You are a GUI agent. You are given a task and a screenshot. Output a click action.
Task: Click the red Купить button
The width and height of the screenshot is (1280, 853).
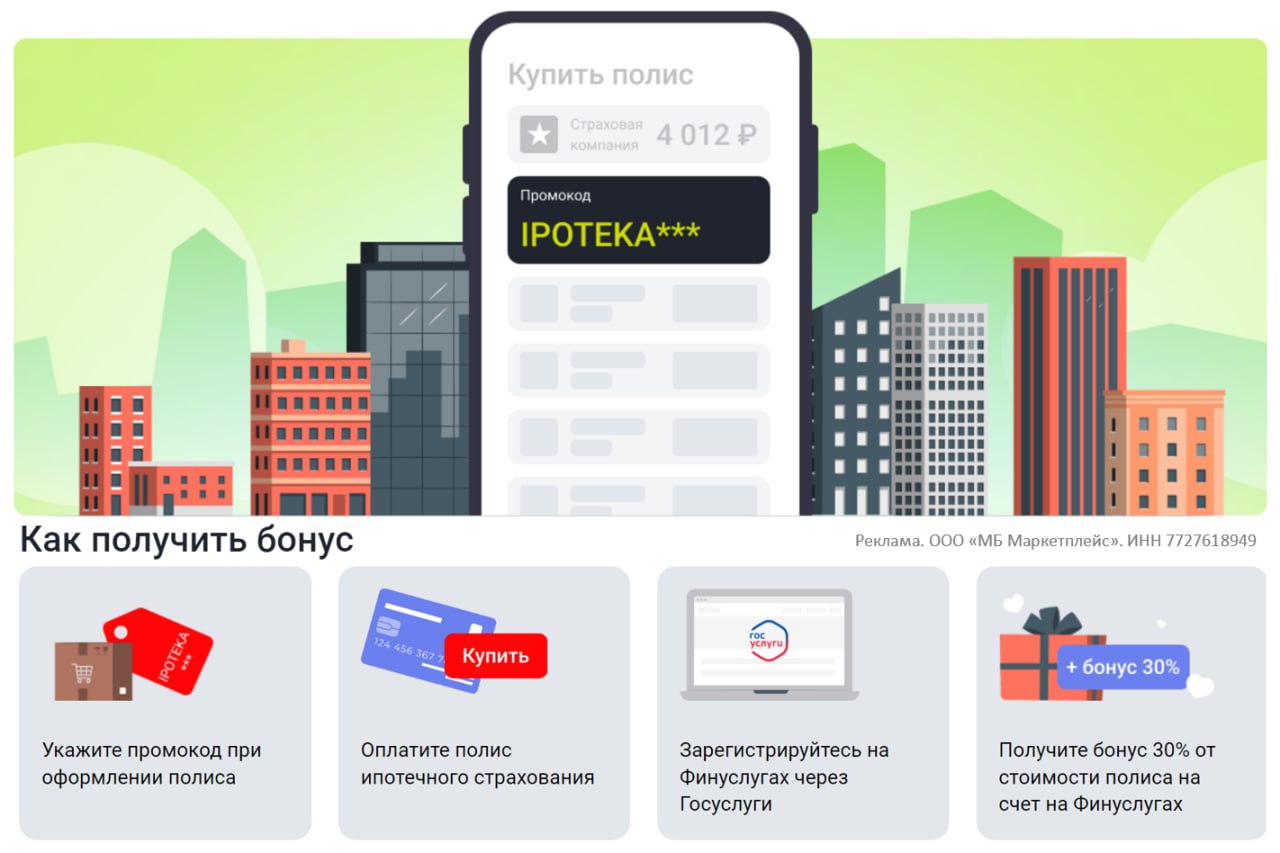(x=496, y=656)
